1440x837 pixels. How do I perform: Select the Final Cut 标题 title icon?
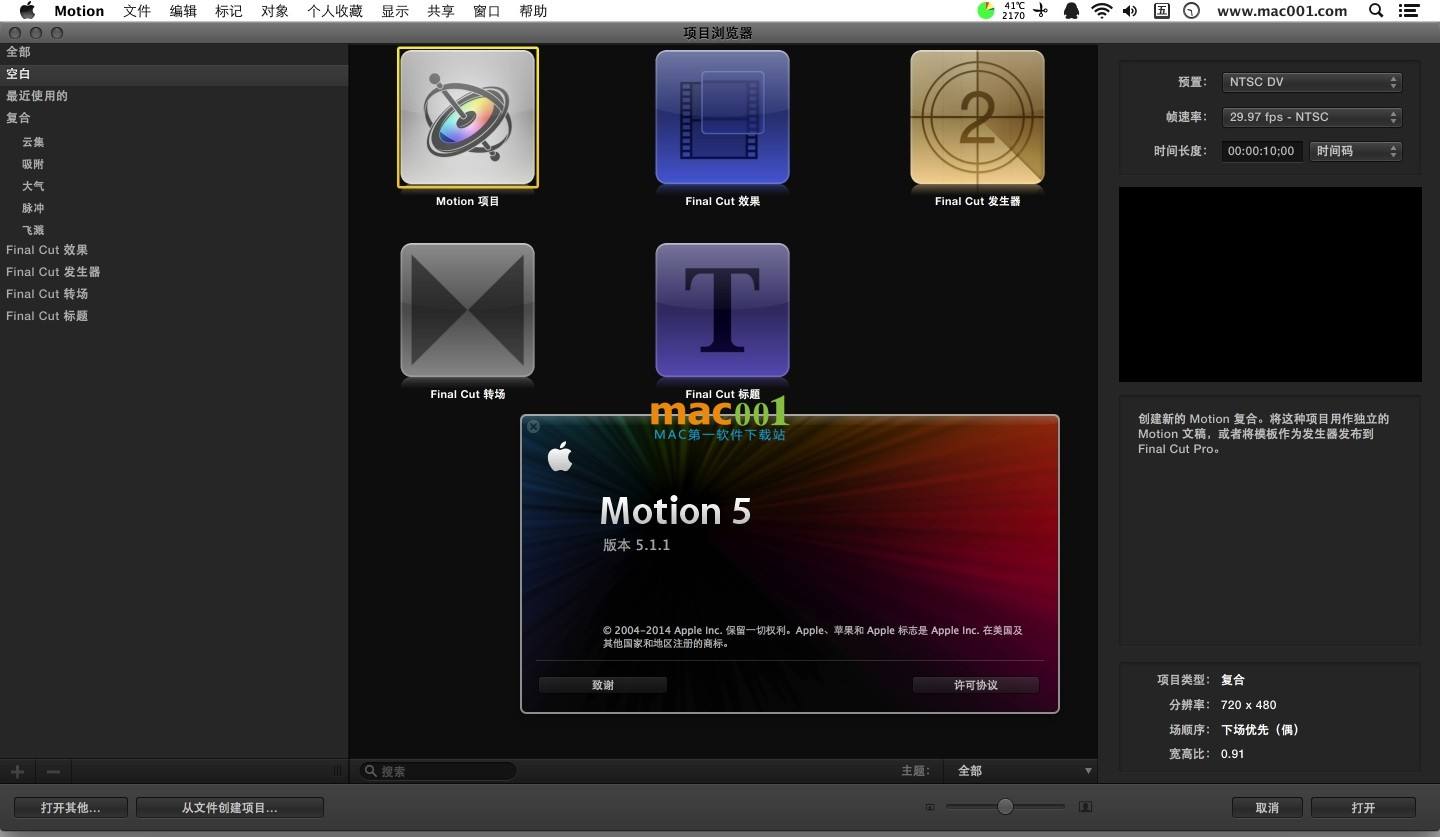pyautogui.click(x=722, y=310)
